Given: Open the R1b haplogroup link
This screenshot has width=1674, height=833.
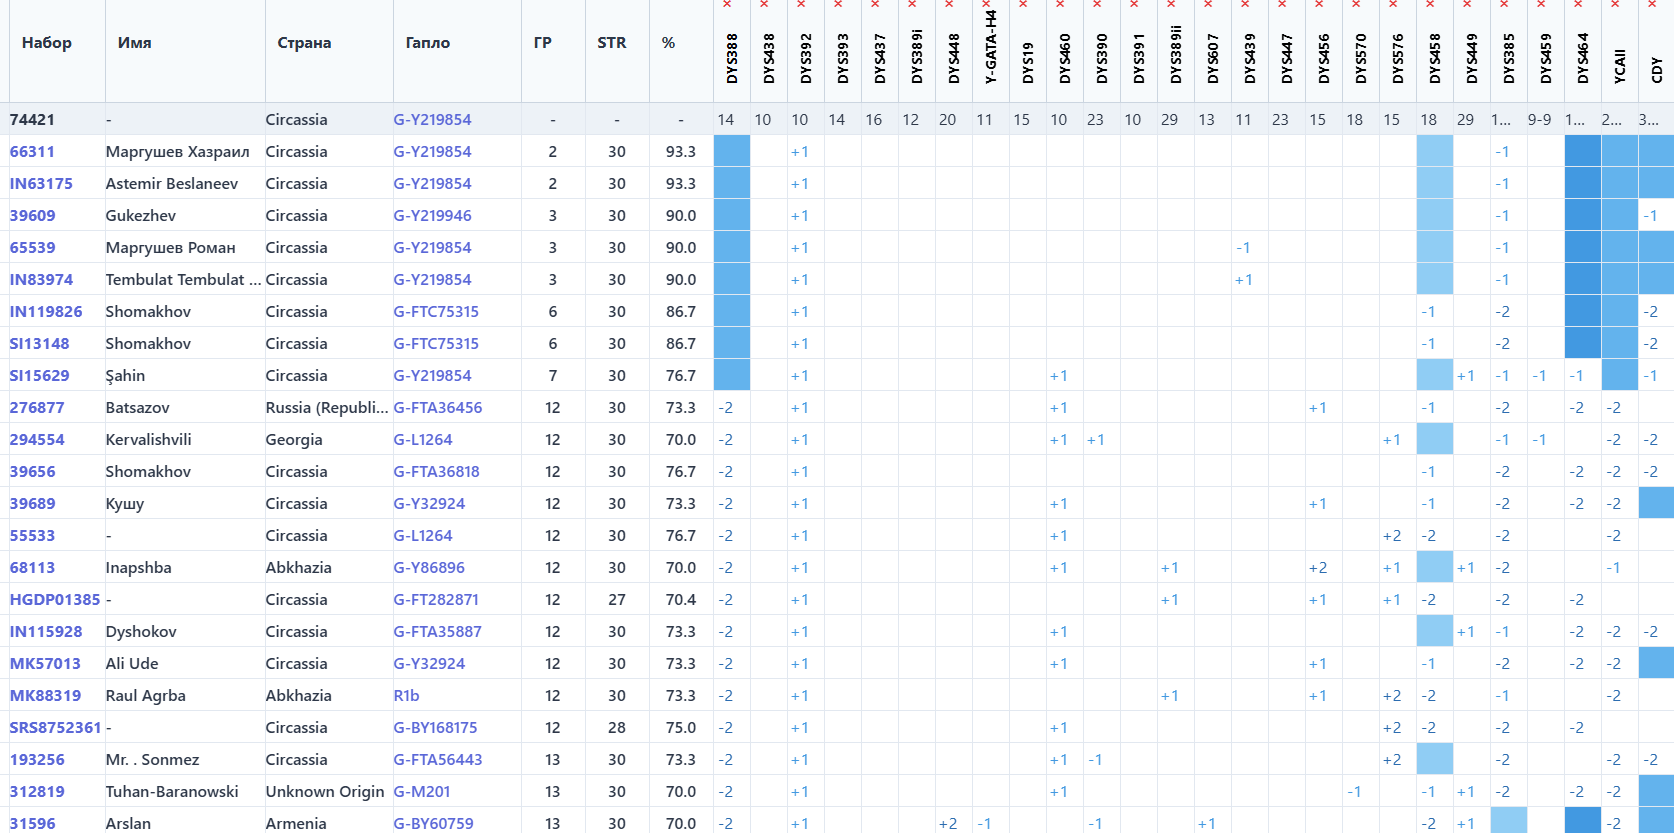Looking at the screenshot, I should [406, 696].
